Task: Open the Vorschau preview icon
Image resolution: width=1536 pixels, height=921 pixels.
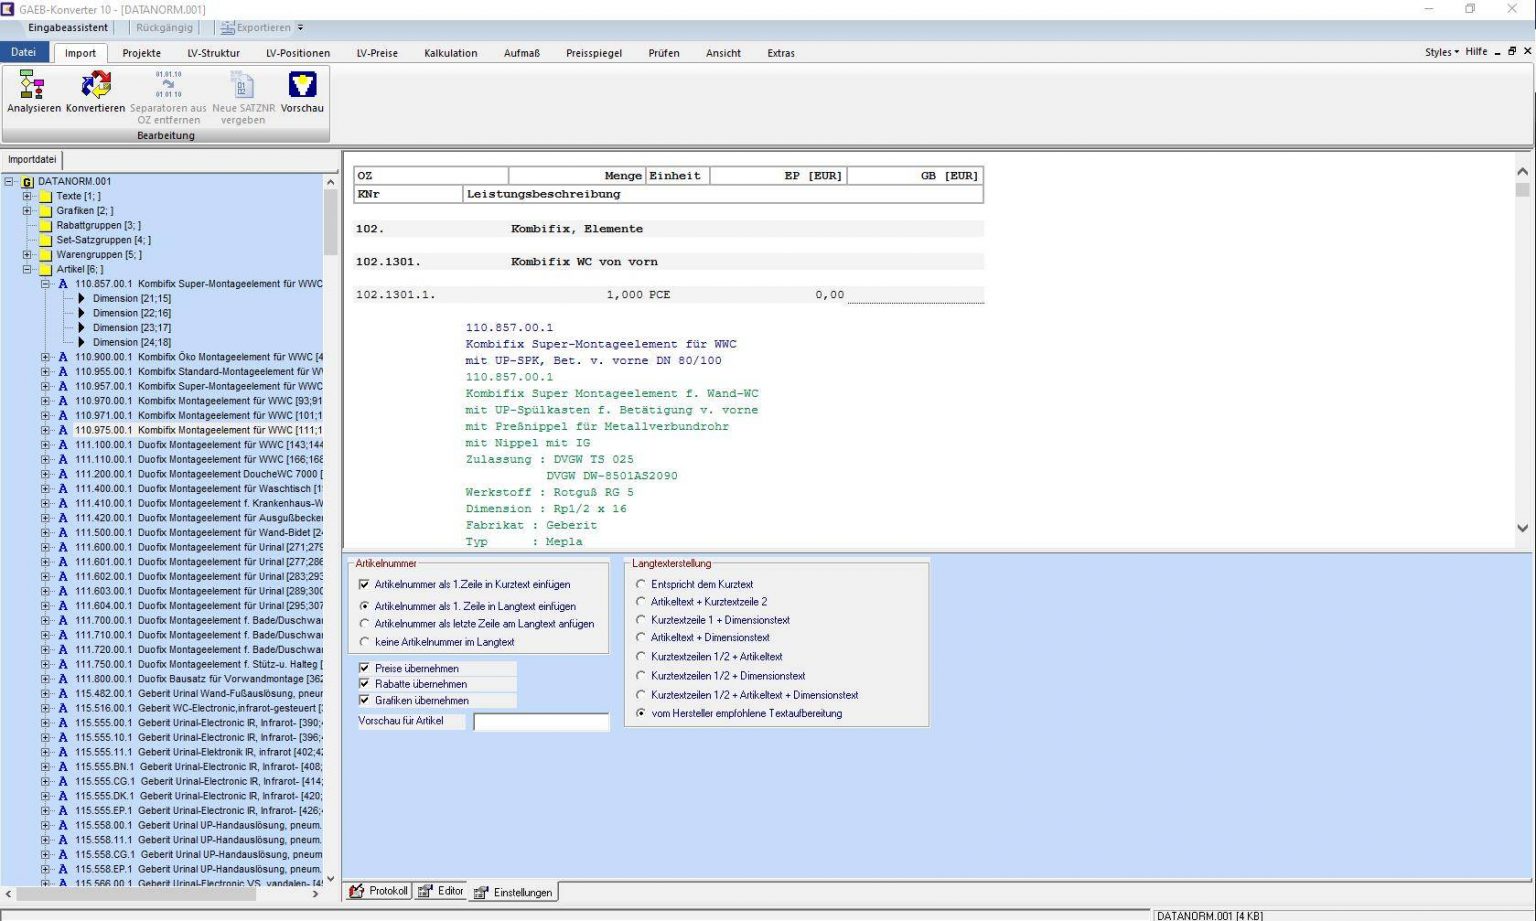Action: click(302, 86)
